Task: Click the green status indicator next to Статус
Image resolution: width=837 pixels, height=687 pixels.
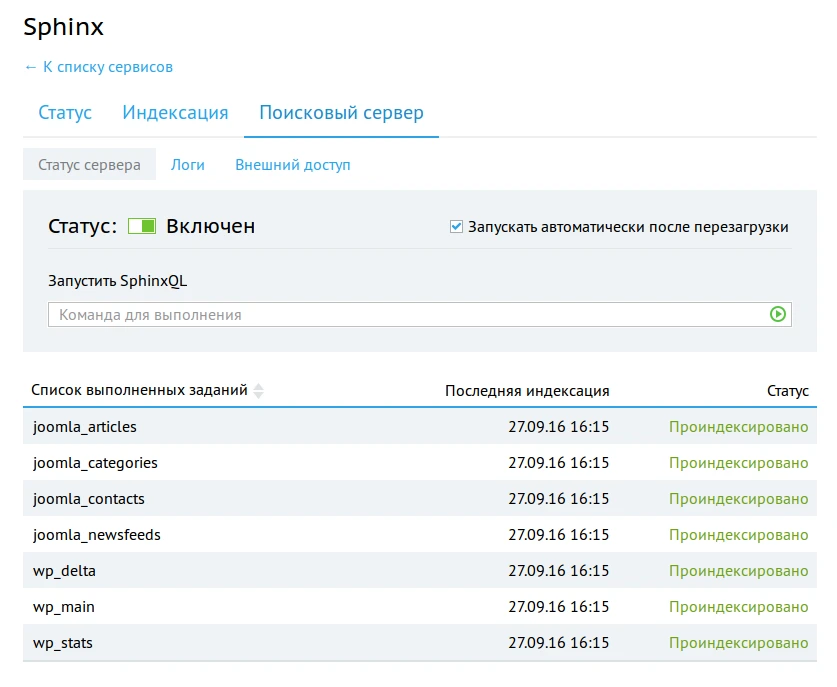Action: (141, 226)
